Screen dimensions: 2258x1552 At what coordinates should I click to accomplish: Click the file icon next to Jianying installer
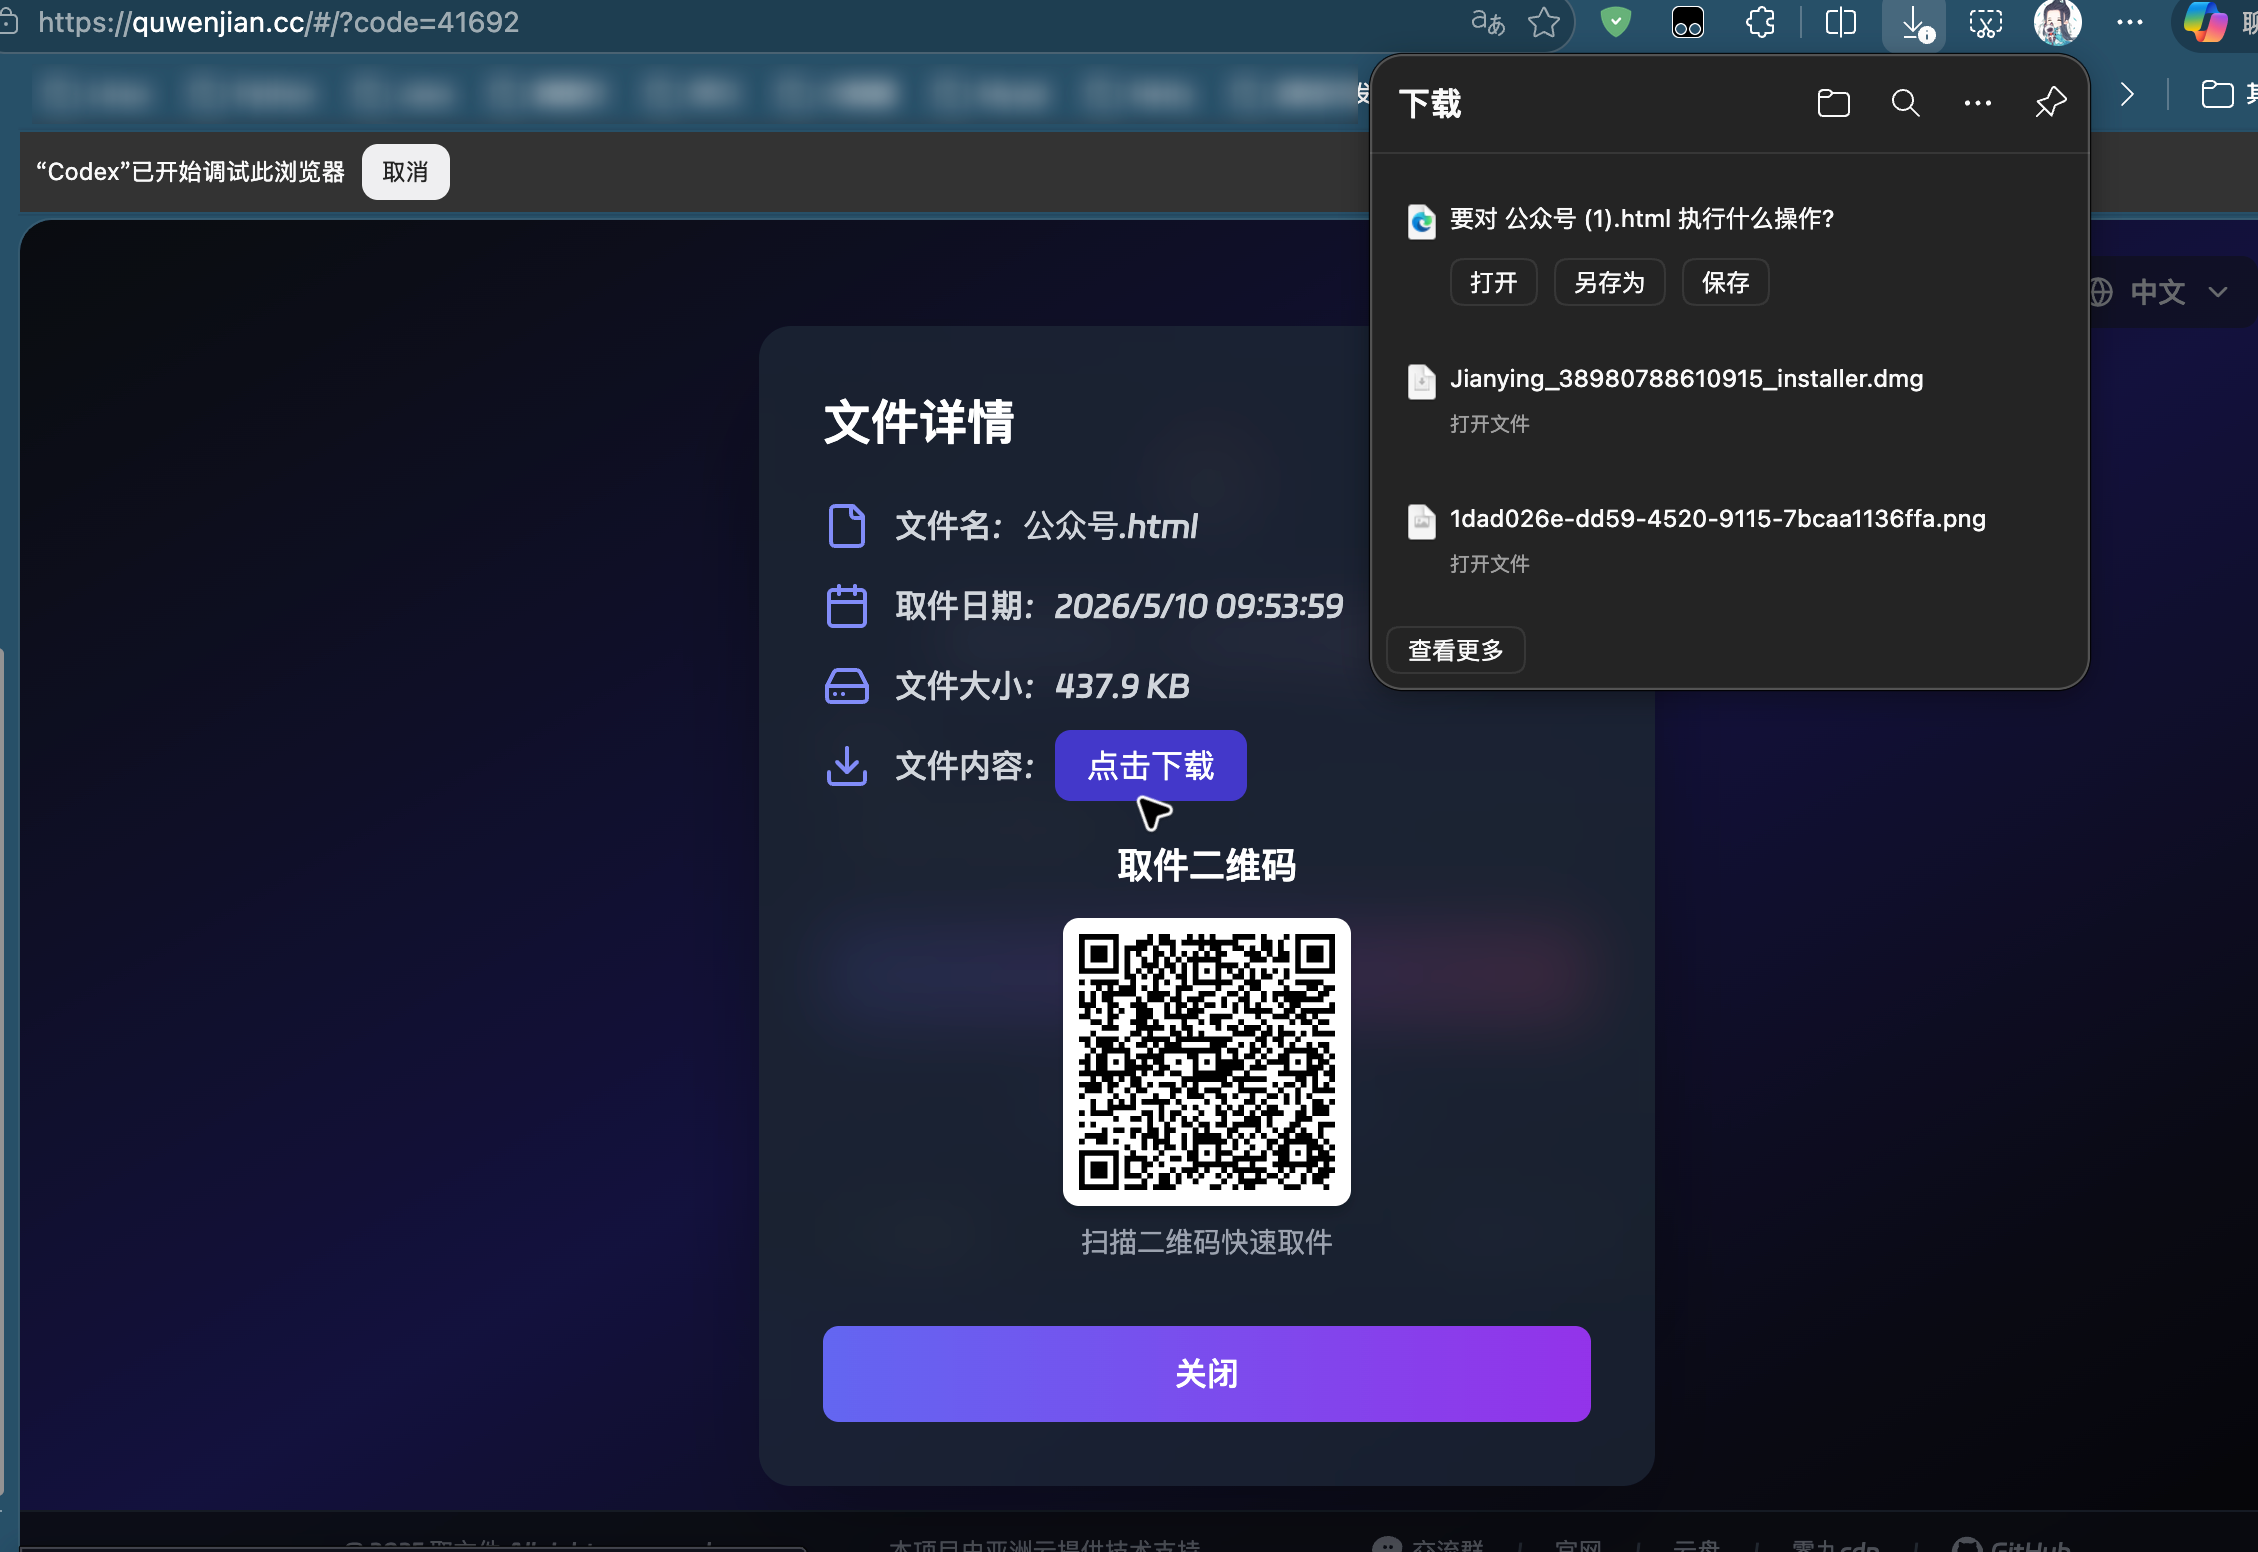pos(1421,381)
